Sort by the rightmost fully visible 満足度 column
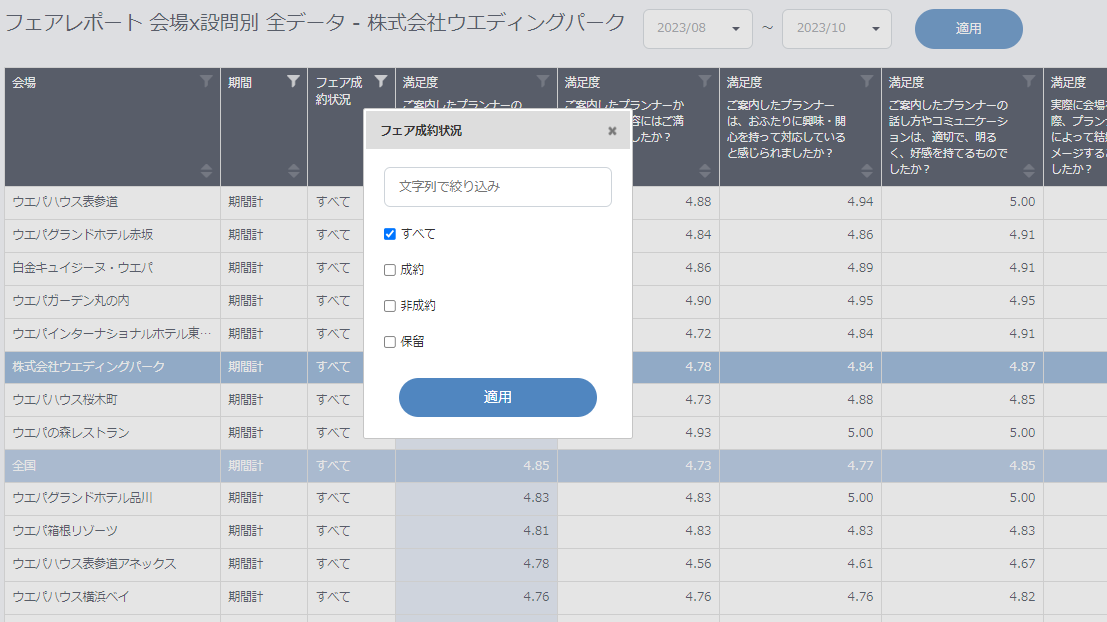The width and height of the screenshot is (1107, 622). pyautogui.click(x=1029, y=170)
